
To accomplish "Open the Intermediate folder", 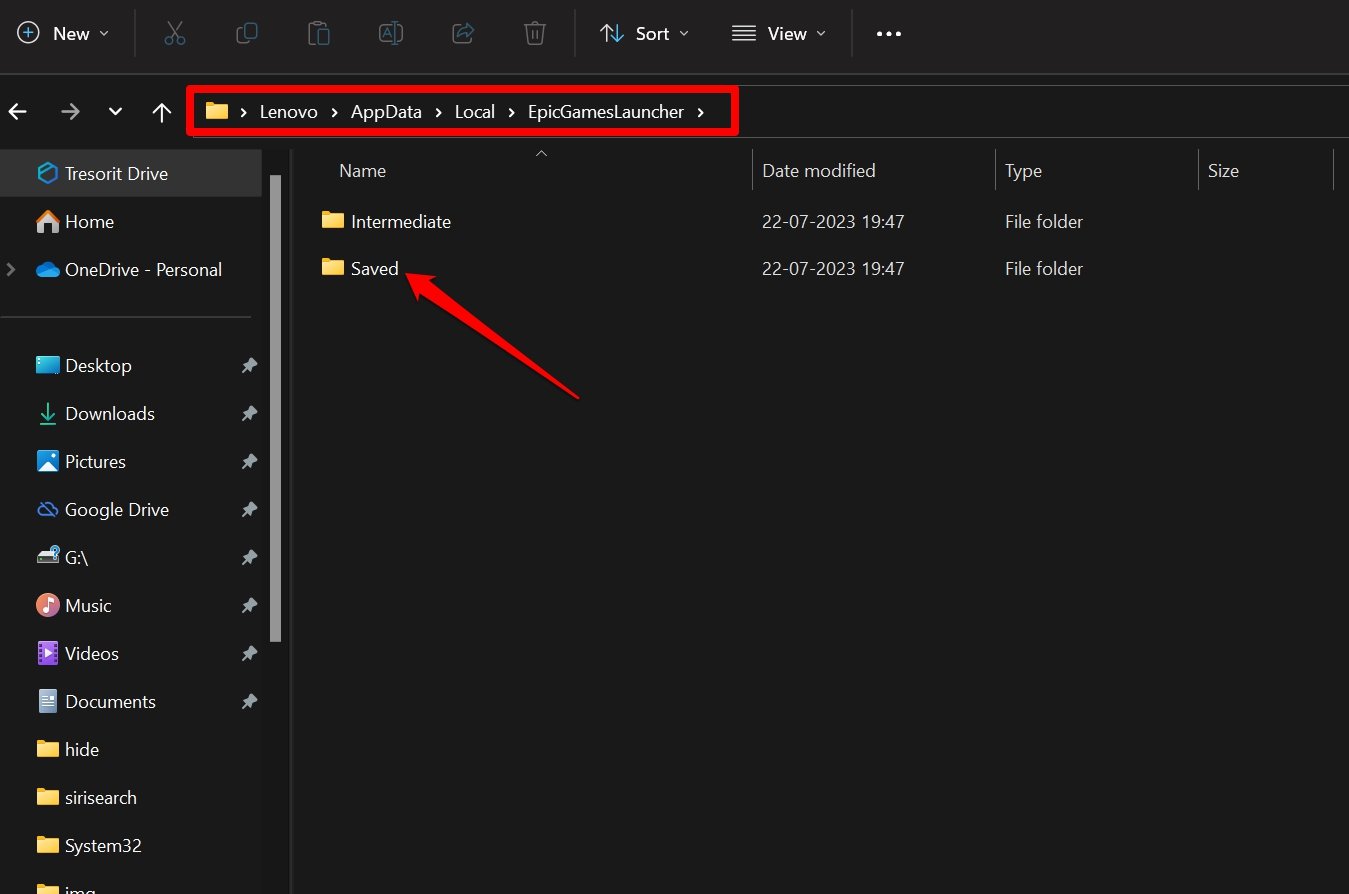I will [x=399, y=221].
